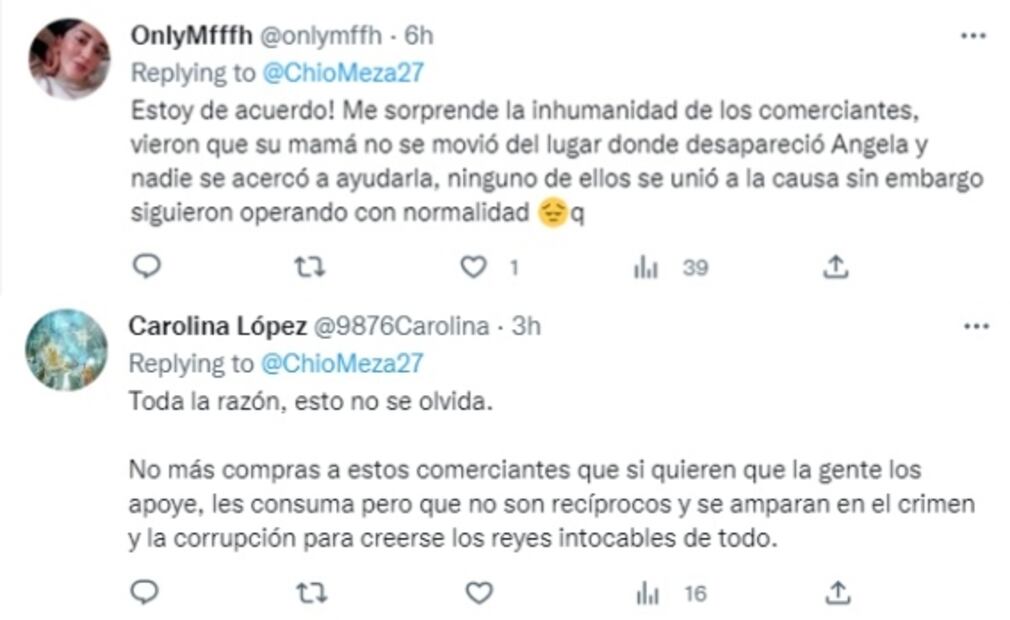Open the 3h timestamp of Carolina's tweet
Screen dimensions: 1010x620
(x=525, y=327)
